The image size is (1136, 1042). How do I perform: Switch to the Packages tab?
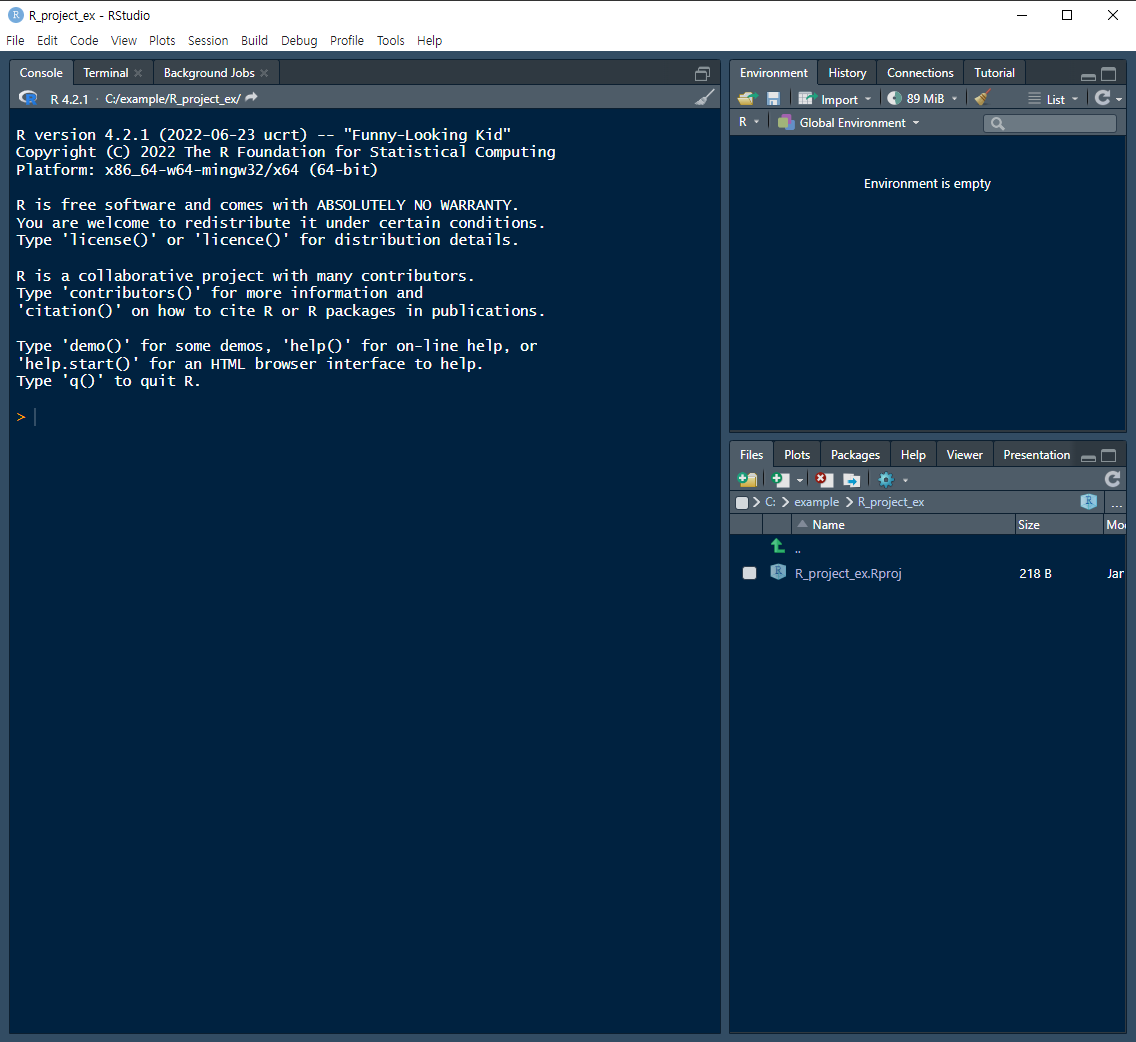855,455
